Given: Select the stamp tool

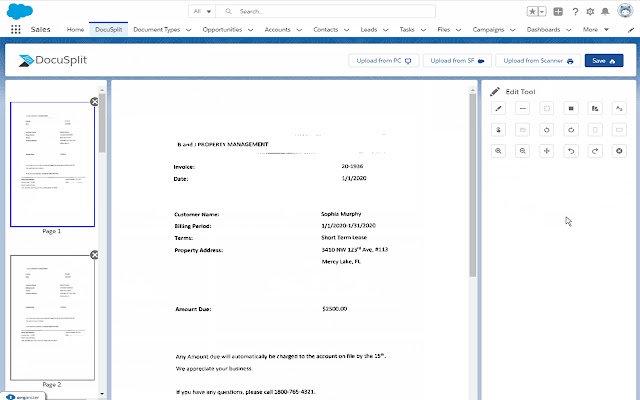Looking at the screenshot, I should tap(498, 130).
